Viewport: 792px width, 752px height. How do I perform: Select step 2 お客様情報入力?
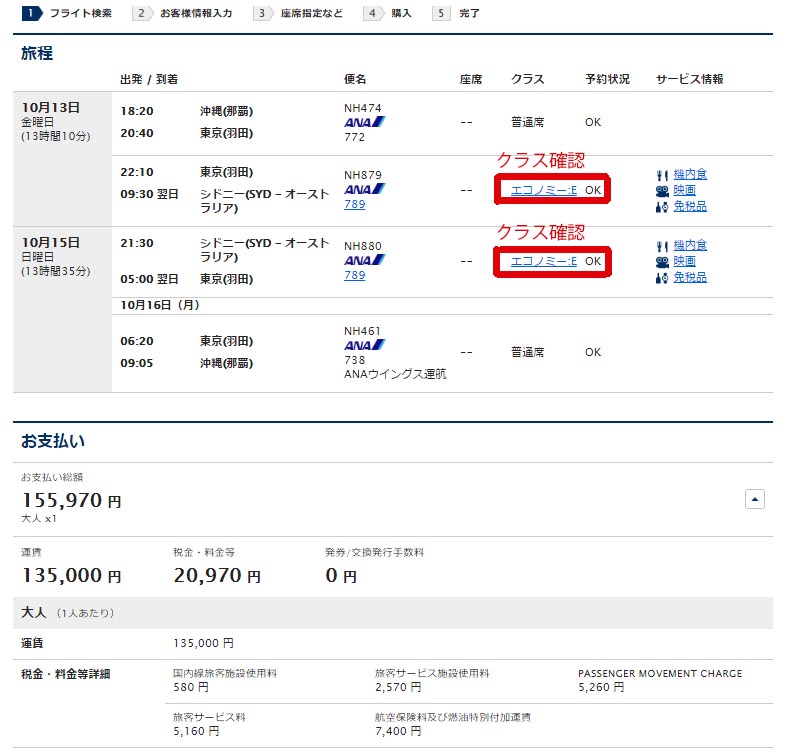[186, 14]
